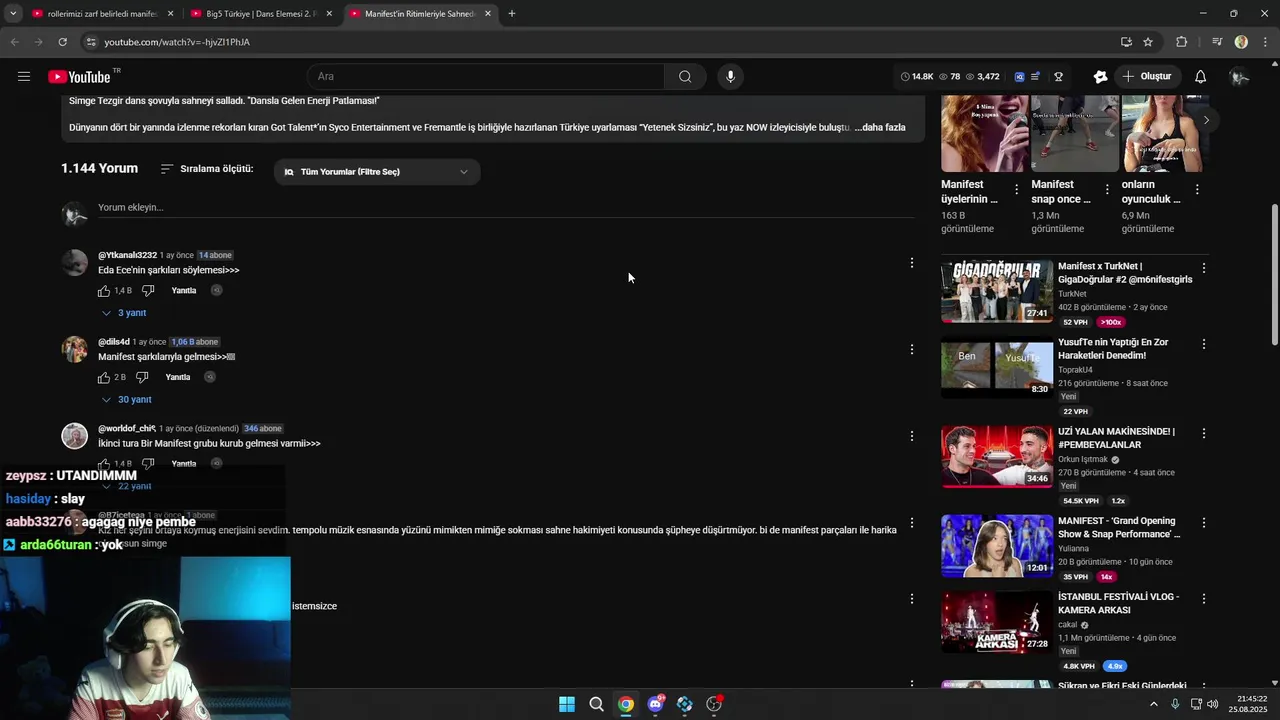Focus the YouTube search box

pyautogui.click(x=485, y=77)
